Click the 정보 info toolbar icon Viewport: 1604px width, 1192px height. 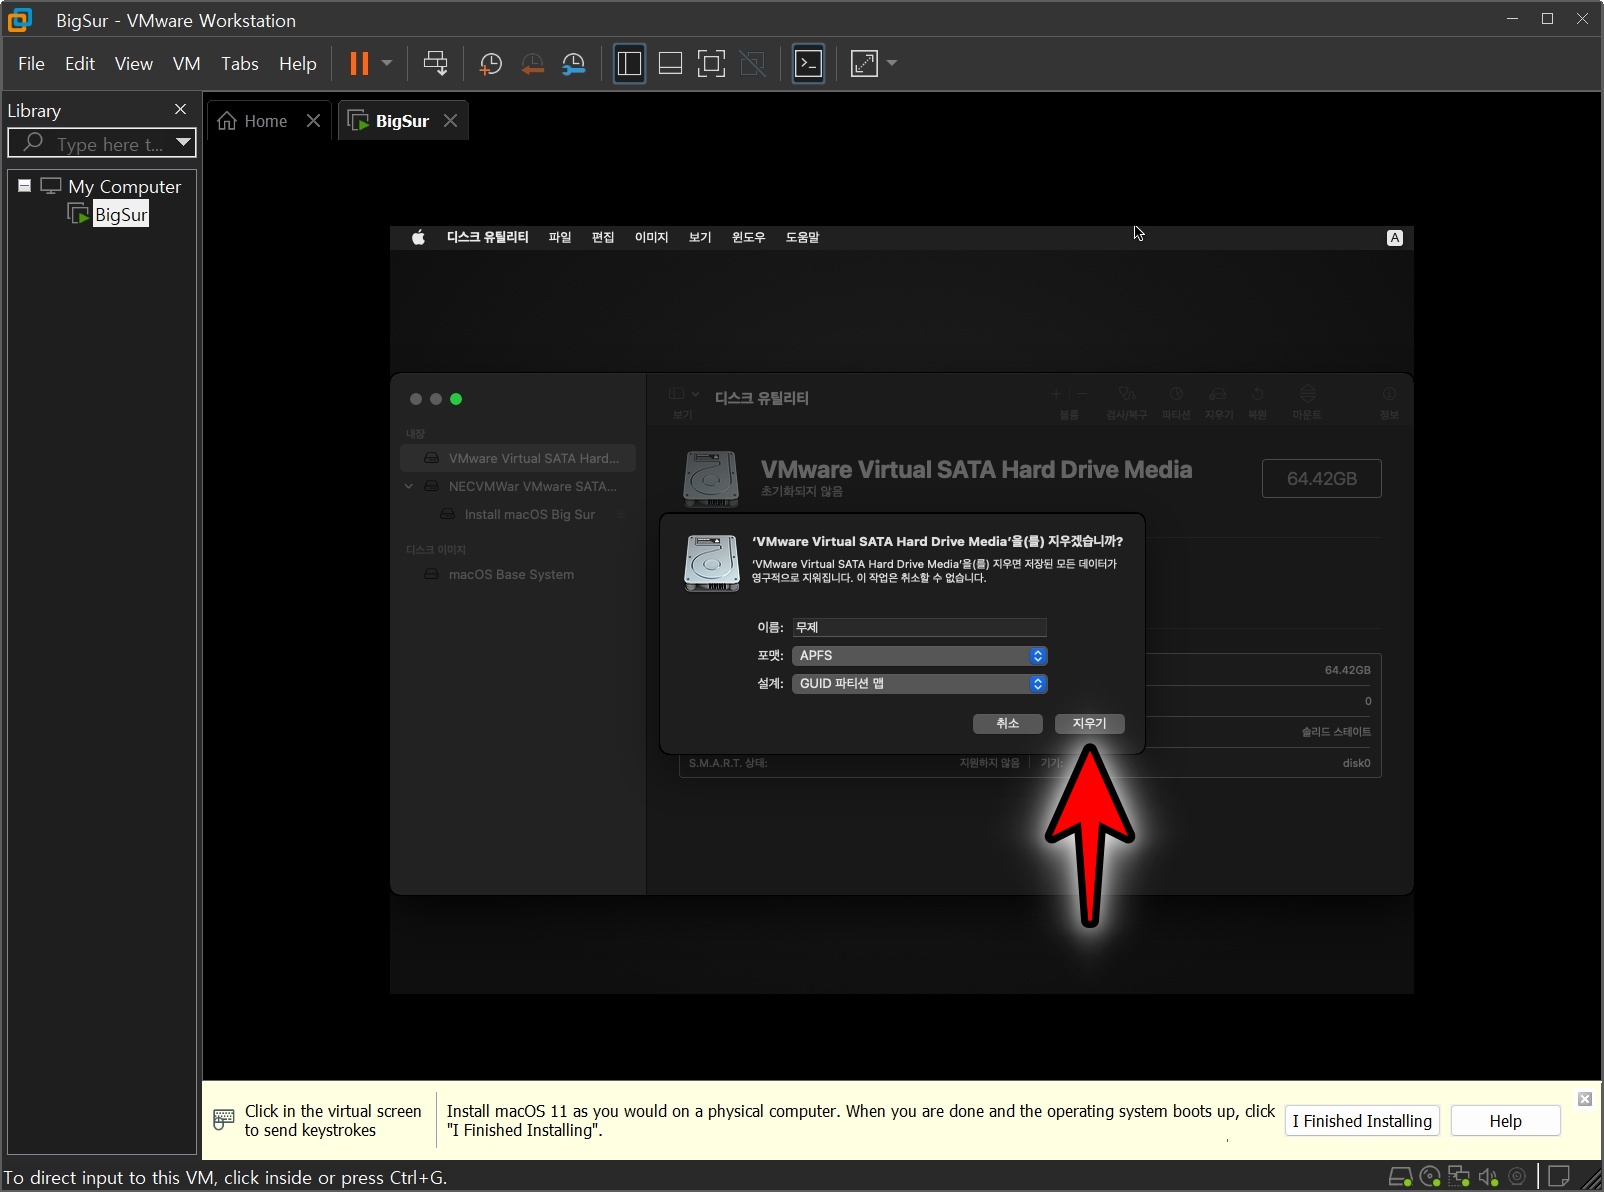tap(1389, 401)
